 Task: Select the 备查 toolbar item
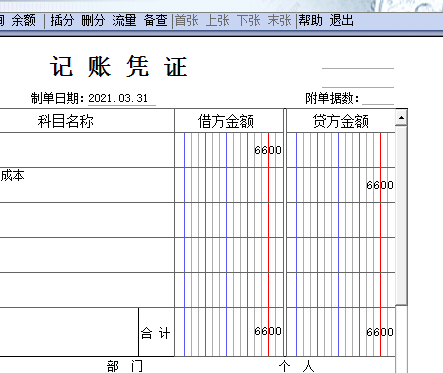[155, 20]
